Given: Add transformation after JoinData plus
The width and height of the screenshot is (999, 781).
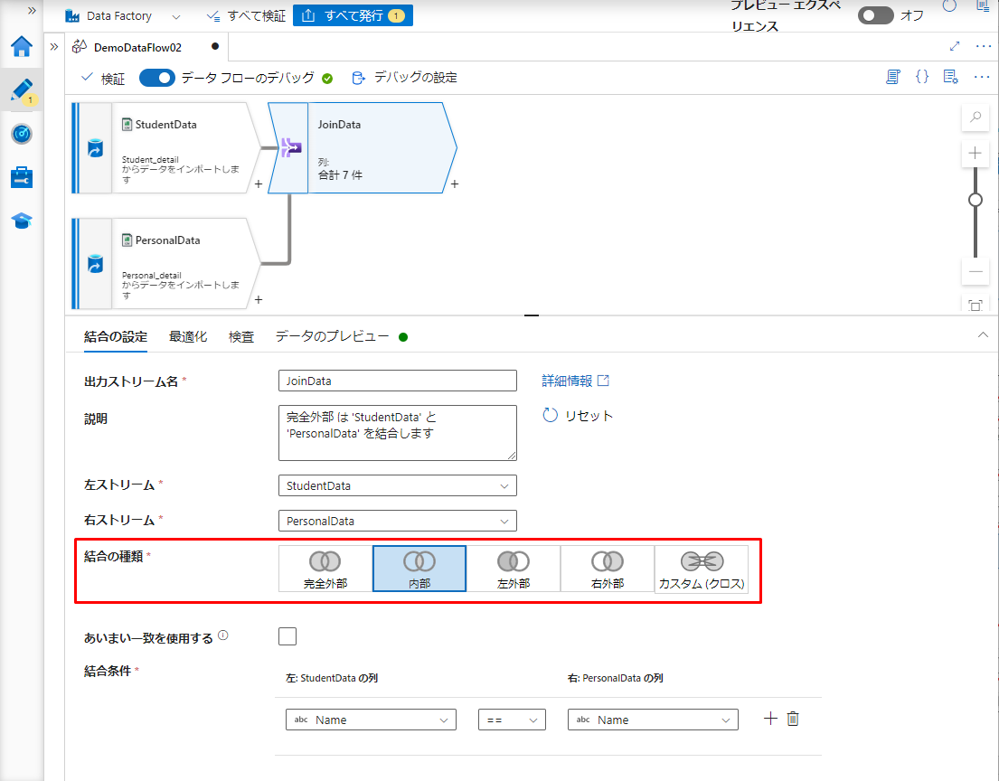Looking at the screenshot, I should click(454, 184).
